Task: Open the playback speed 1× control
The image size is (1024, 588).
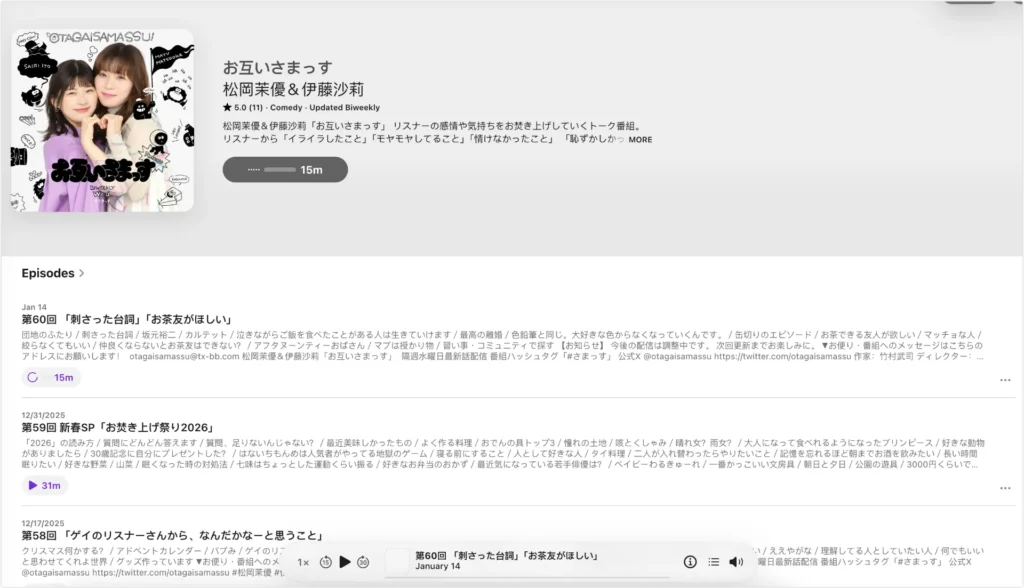Action: (303, 562)
